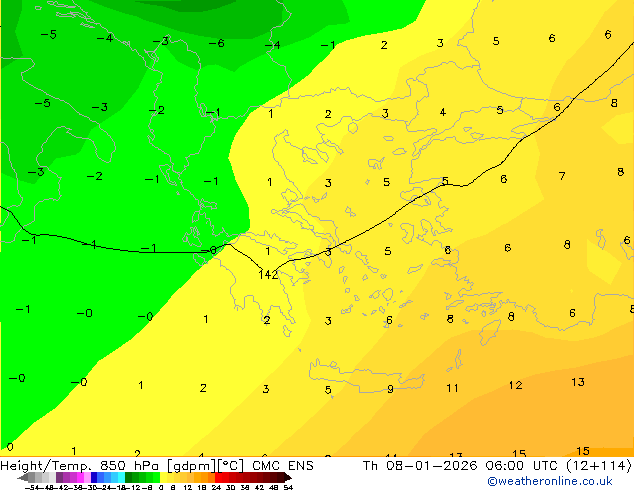Click the 'Th 08-01-2026 06:00 UTC' timestamp

pyautogui.click(x=461, y=466)
